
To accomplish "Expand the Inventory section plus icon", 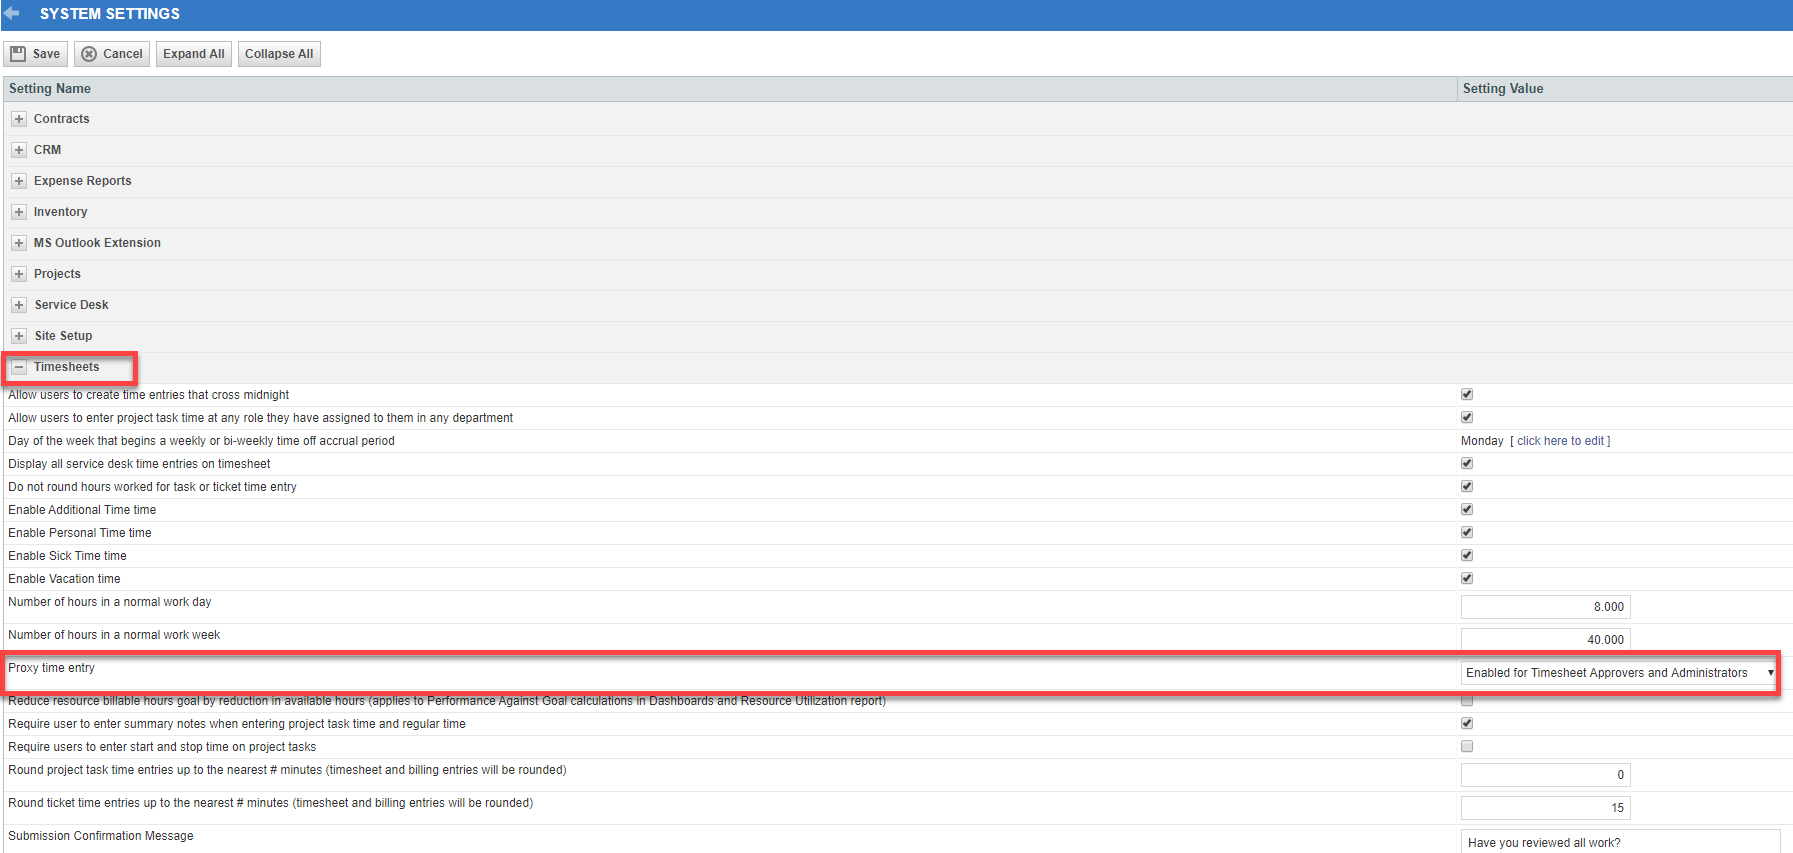I will point(18,212).
